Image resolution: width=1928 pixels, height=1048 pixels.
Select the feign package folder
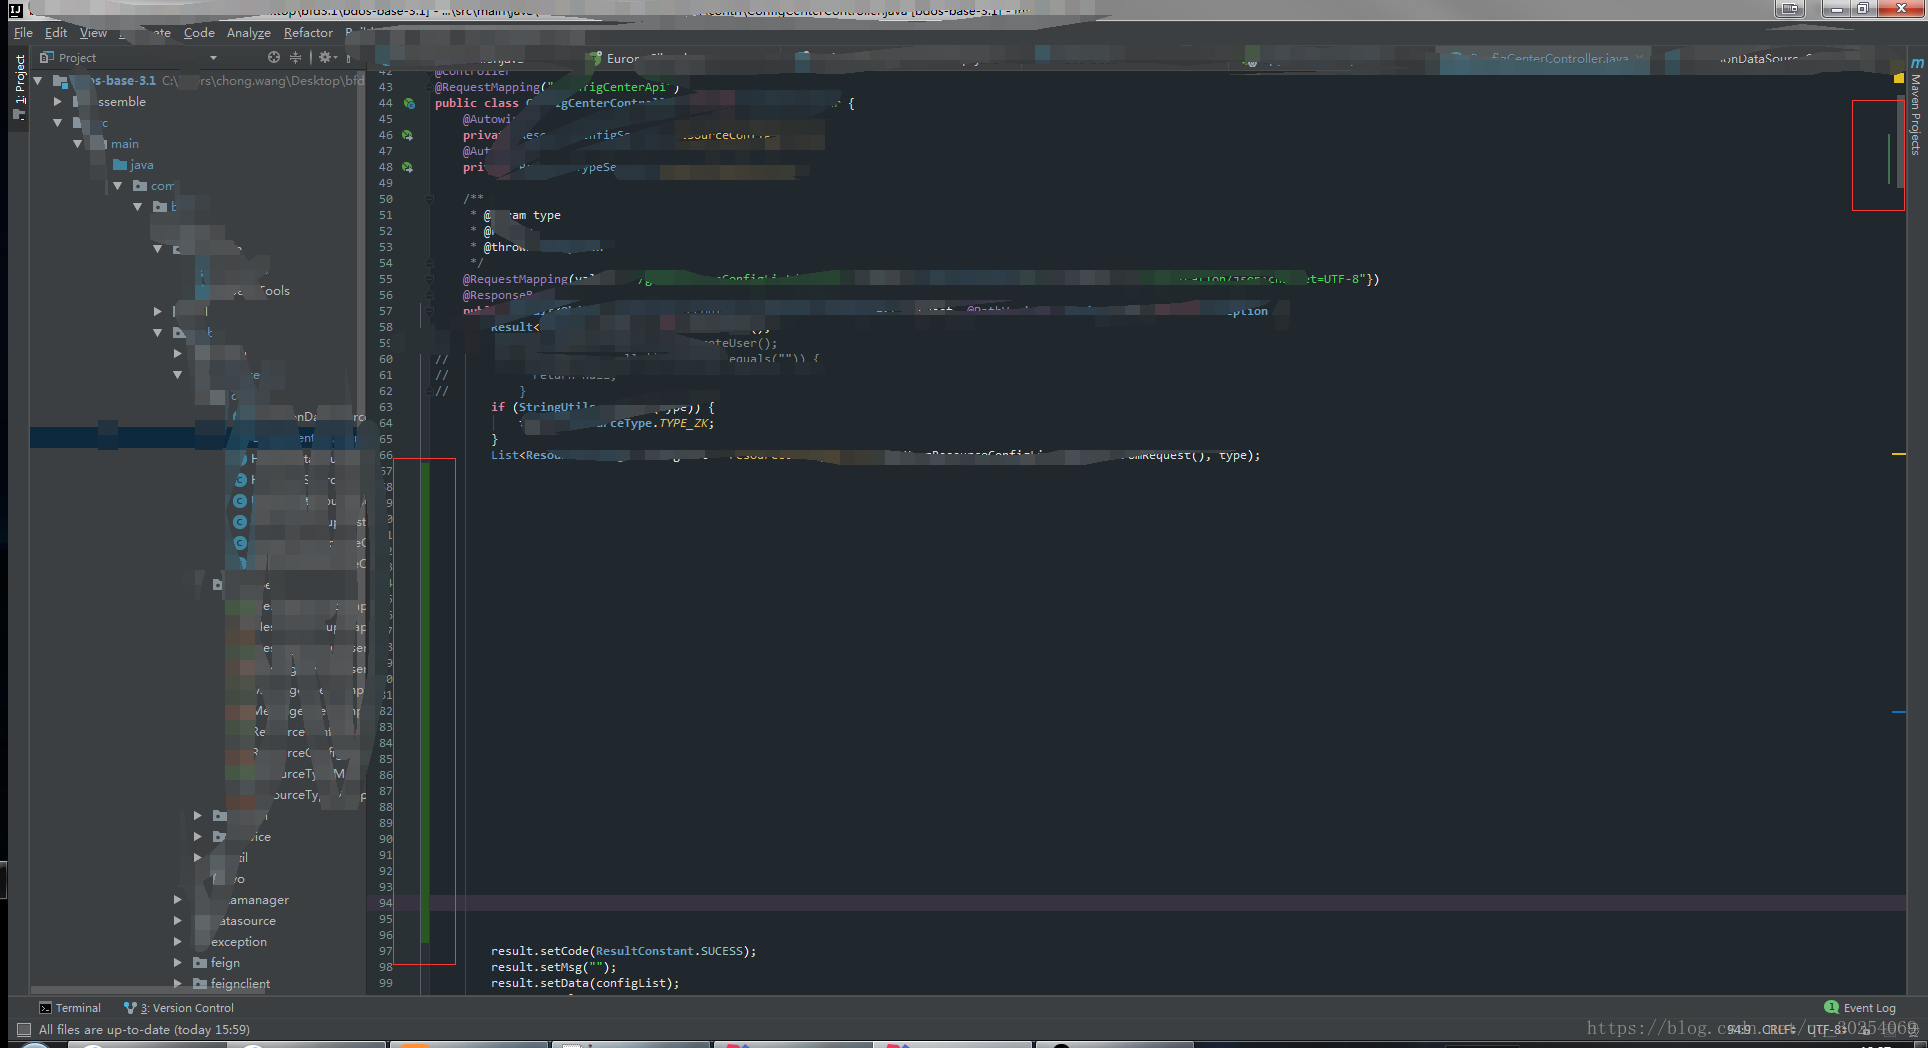(x=216, y=963)
